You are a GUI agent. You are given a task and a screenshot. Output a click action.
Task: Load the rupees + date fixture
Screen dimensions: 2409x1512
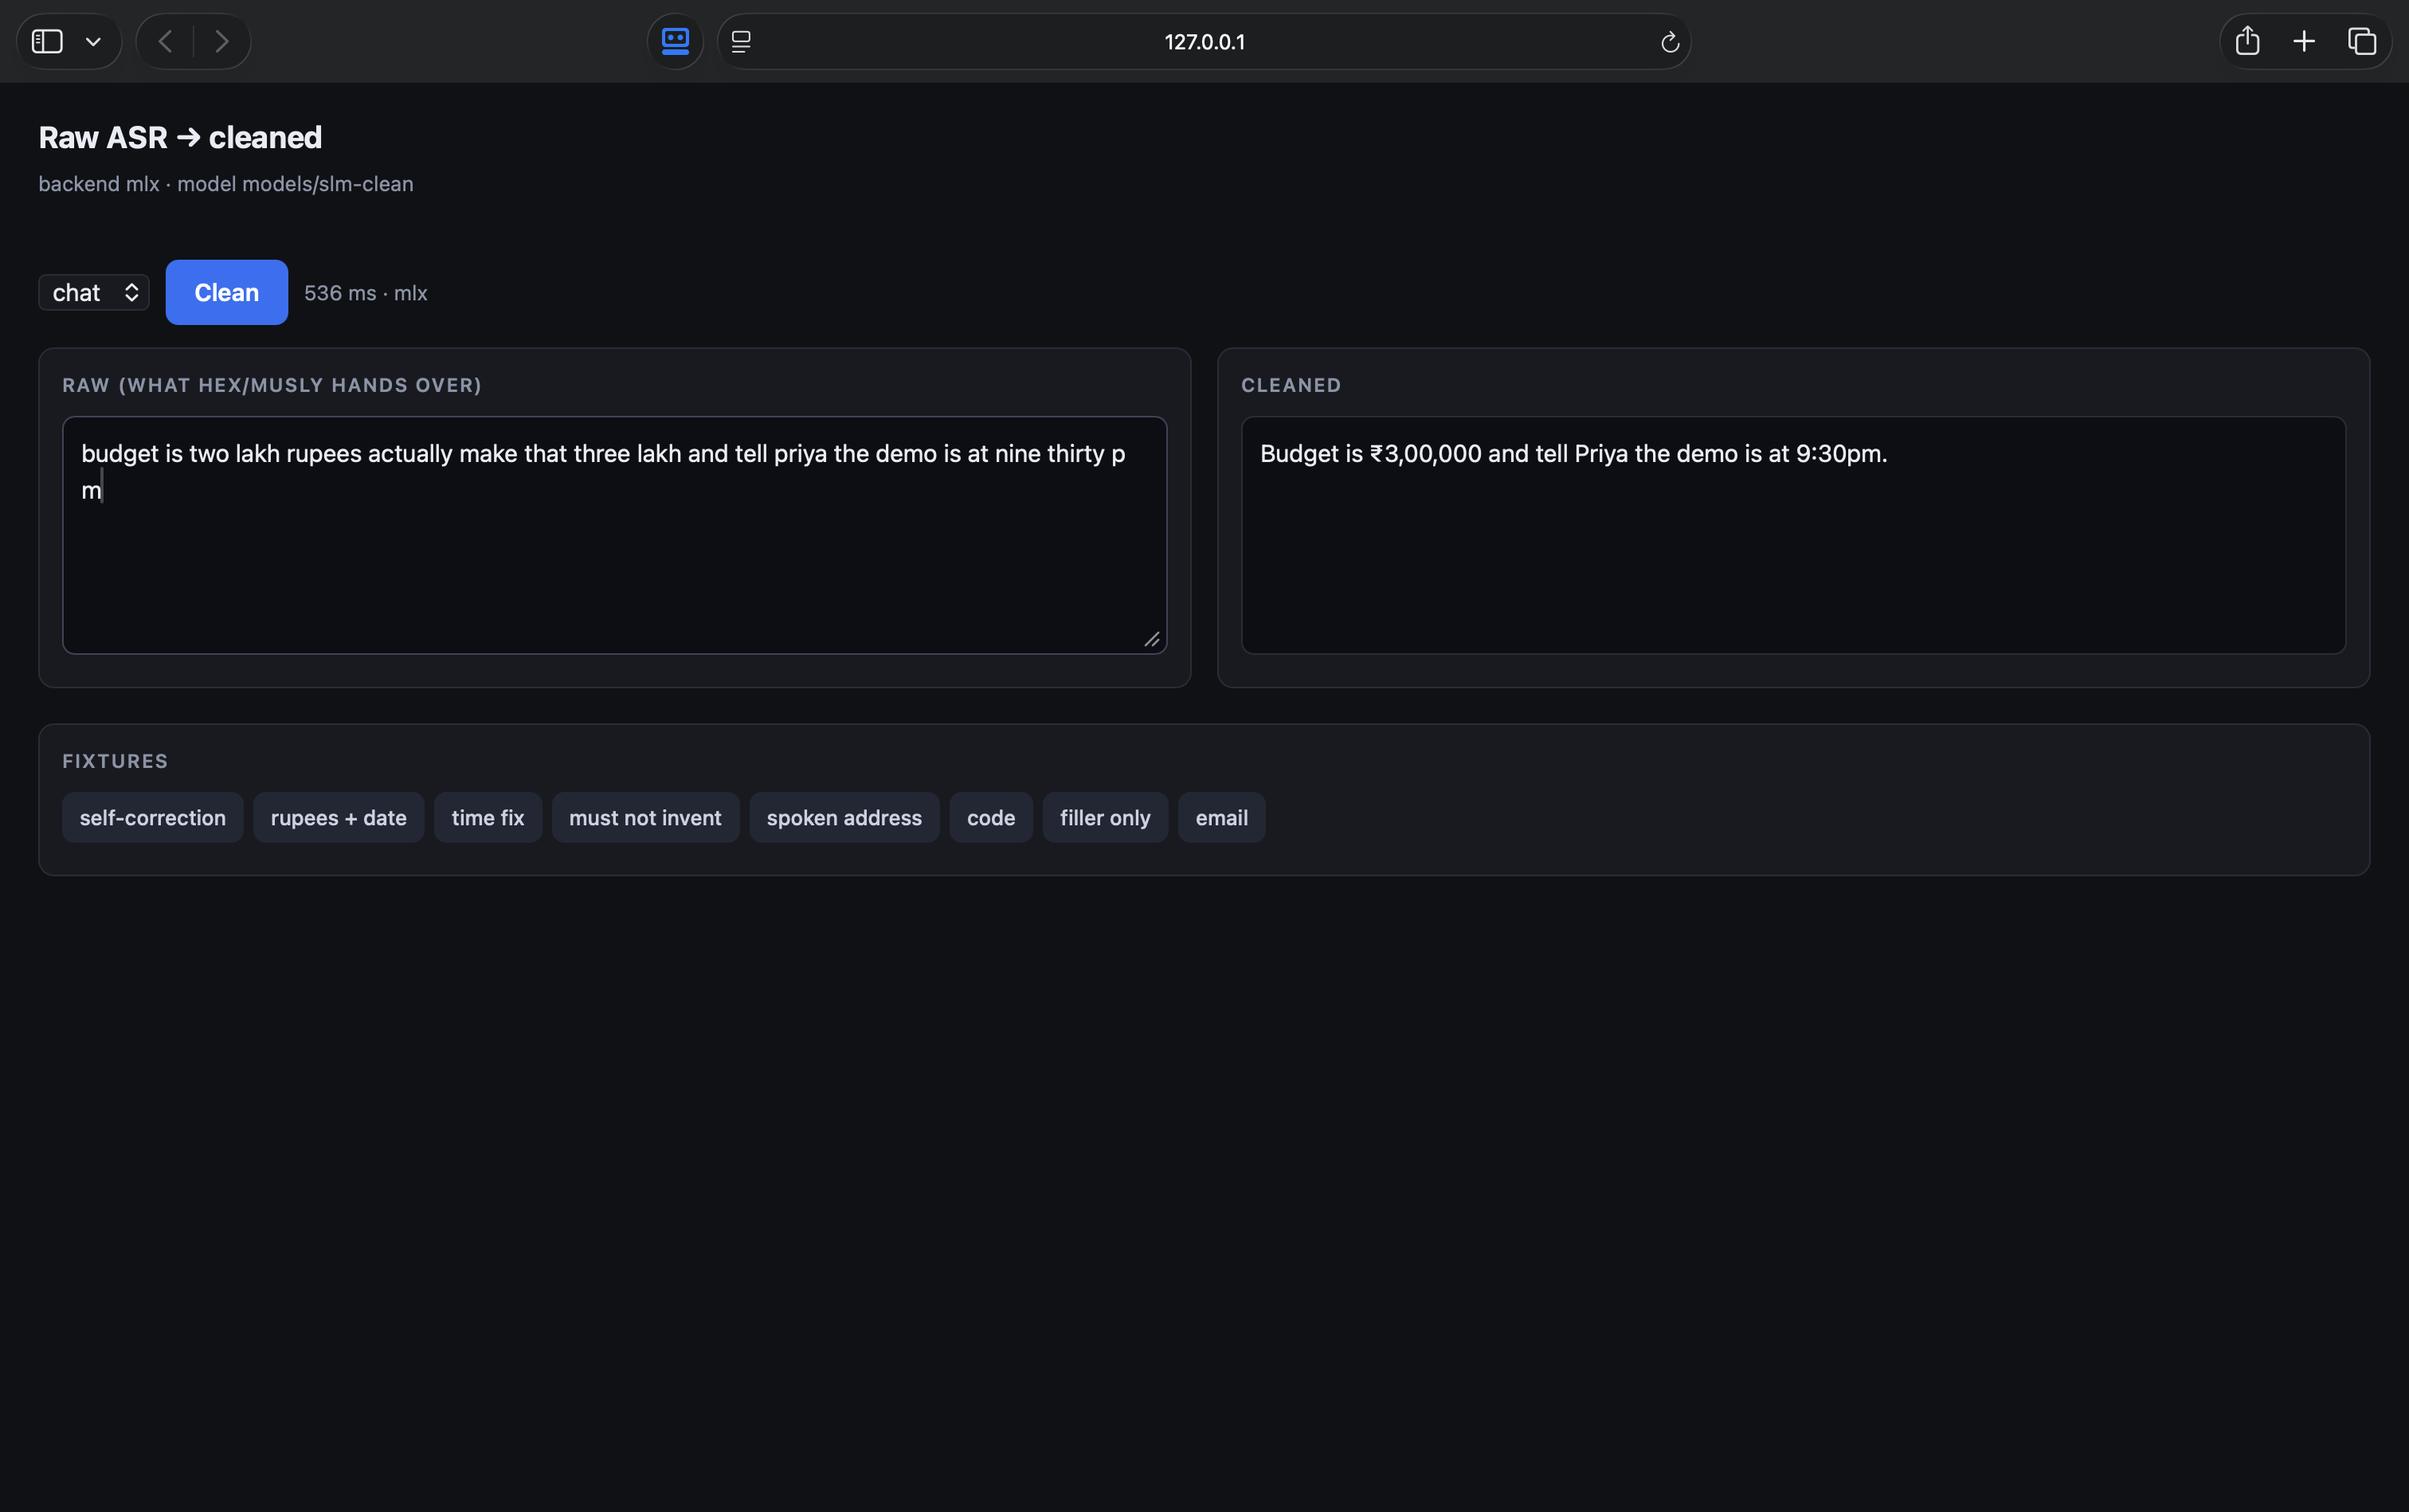point(339,818)
